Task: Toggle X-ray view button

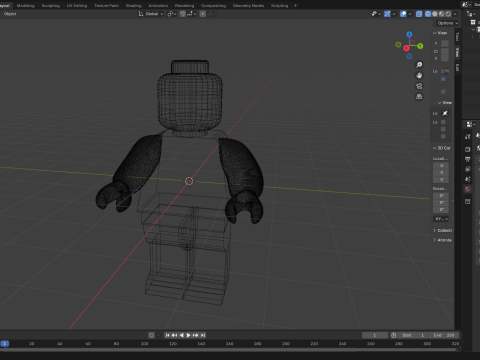Action: pos(419,14)
